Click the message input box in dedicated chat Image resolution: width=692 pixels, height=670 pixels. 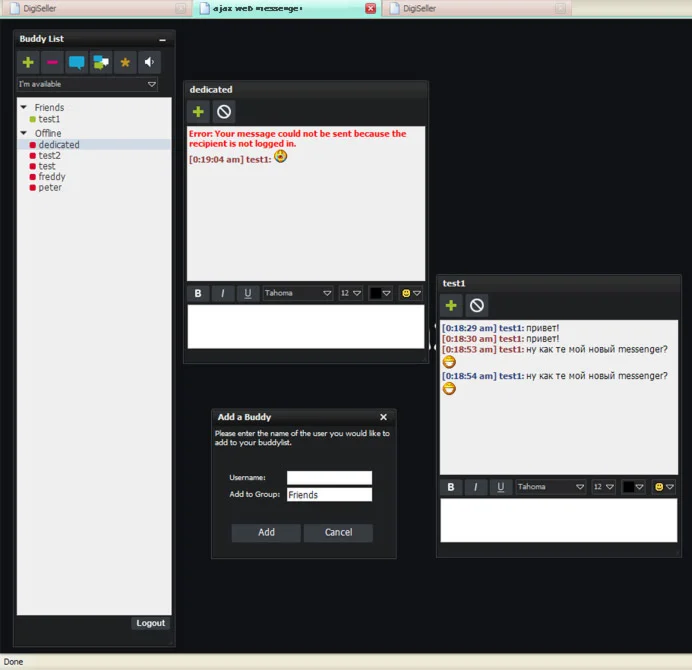click(306, 327)
